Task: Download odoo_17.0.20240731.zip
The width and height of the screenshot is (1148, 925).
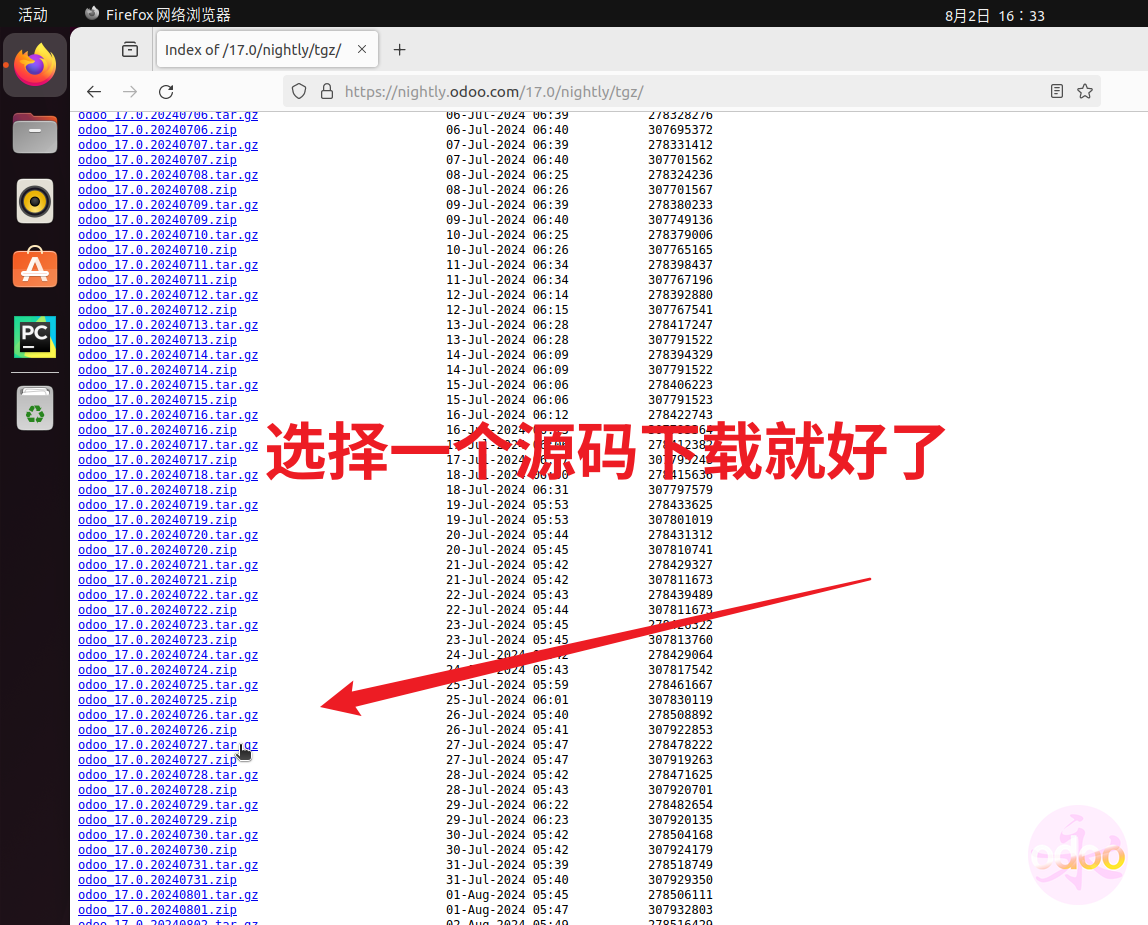Action: click(x=157, y=880)
